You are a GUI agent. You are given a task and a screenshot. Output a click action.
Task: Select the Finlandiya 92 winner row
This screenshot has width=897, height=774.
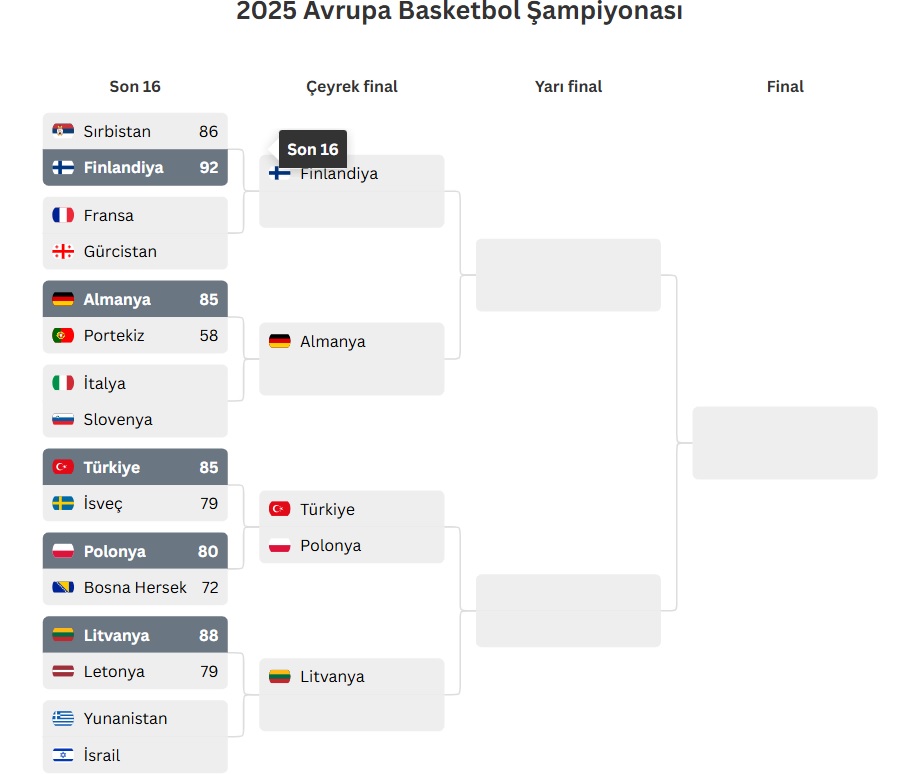coord(135,168)
